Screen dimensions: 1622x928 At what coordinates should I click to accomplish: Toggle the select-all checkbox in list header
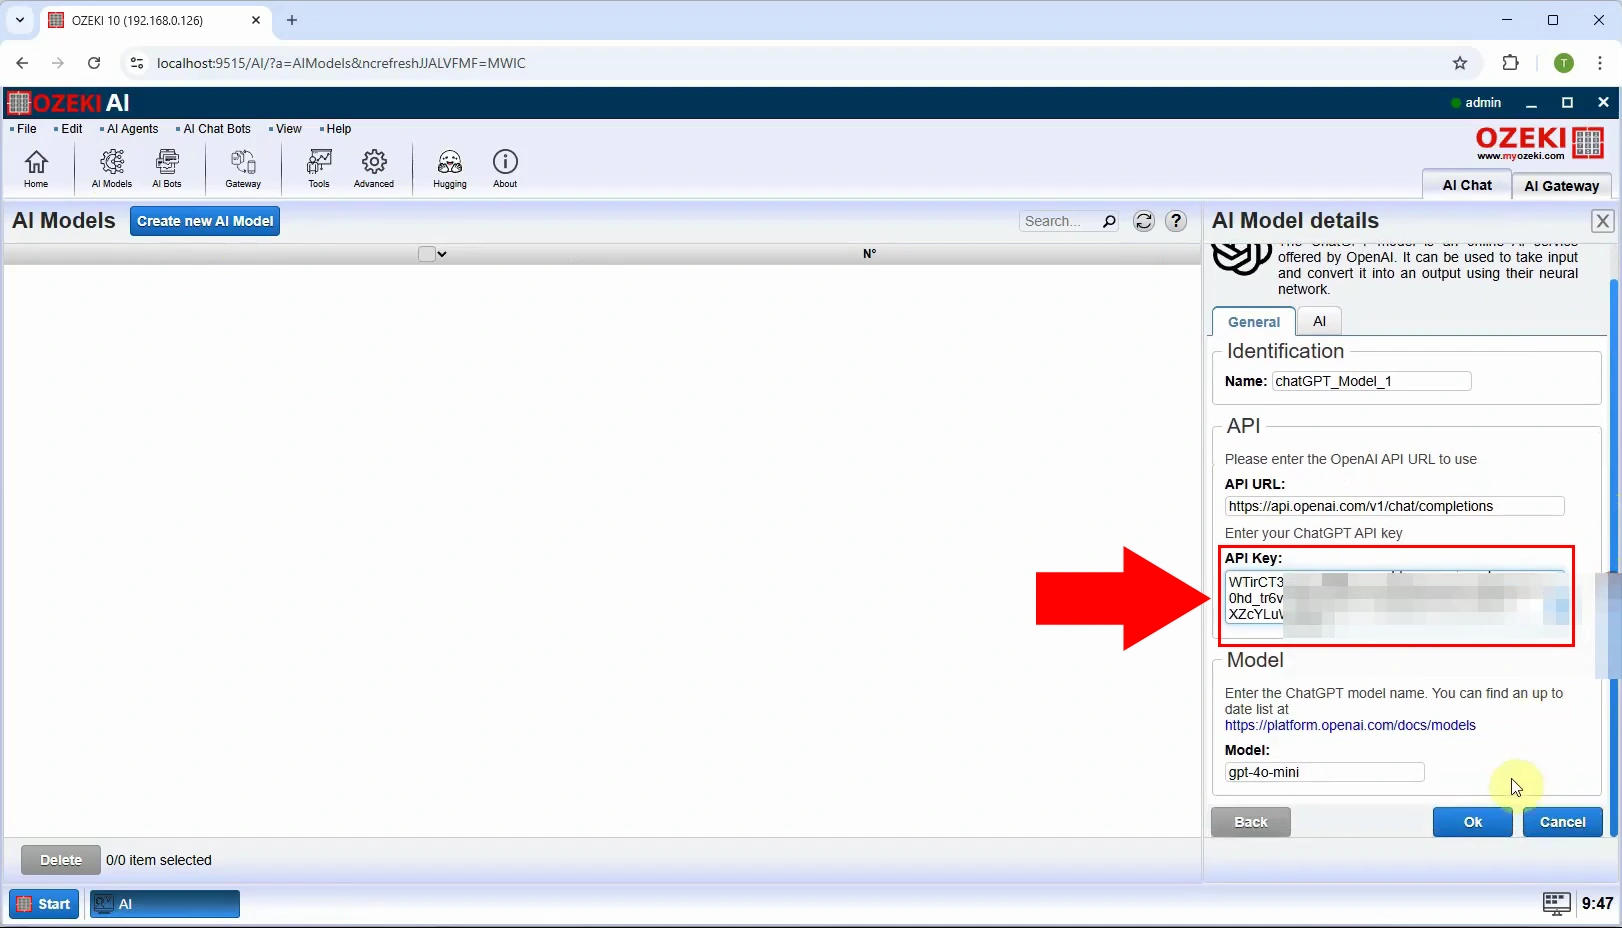coord(426,254)
